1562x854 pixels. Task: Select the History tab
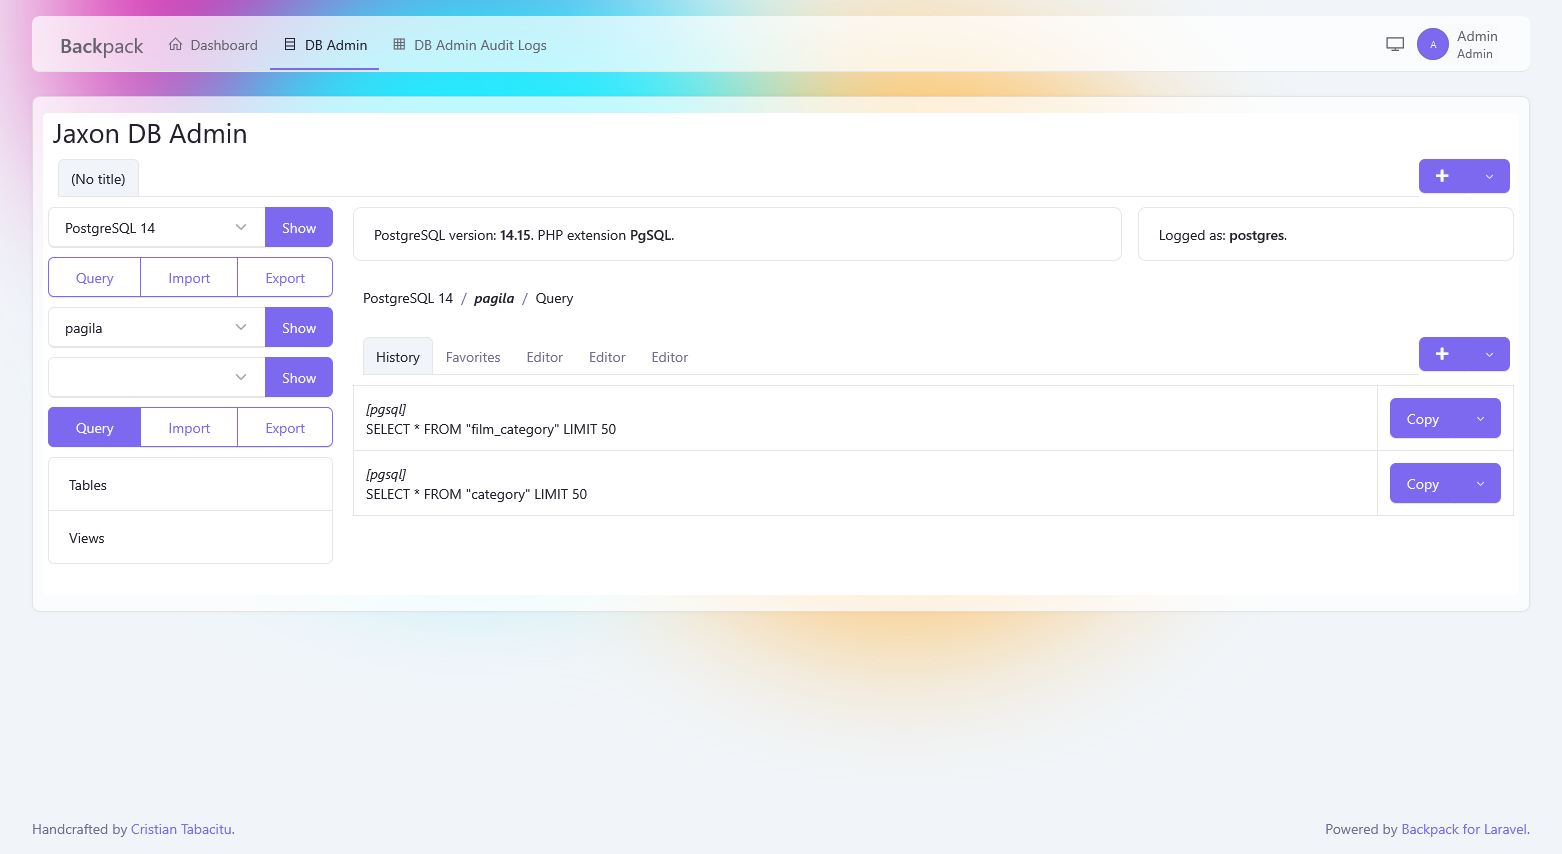398,357
